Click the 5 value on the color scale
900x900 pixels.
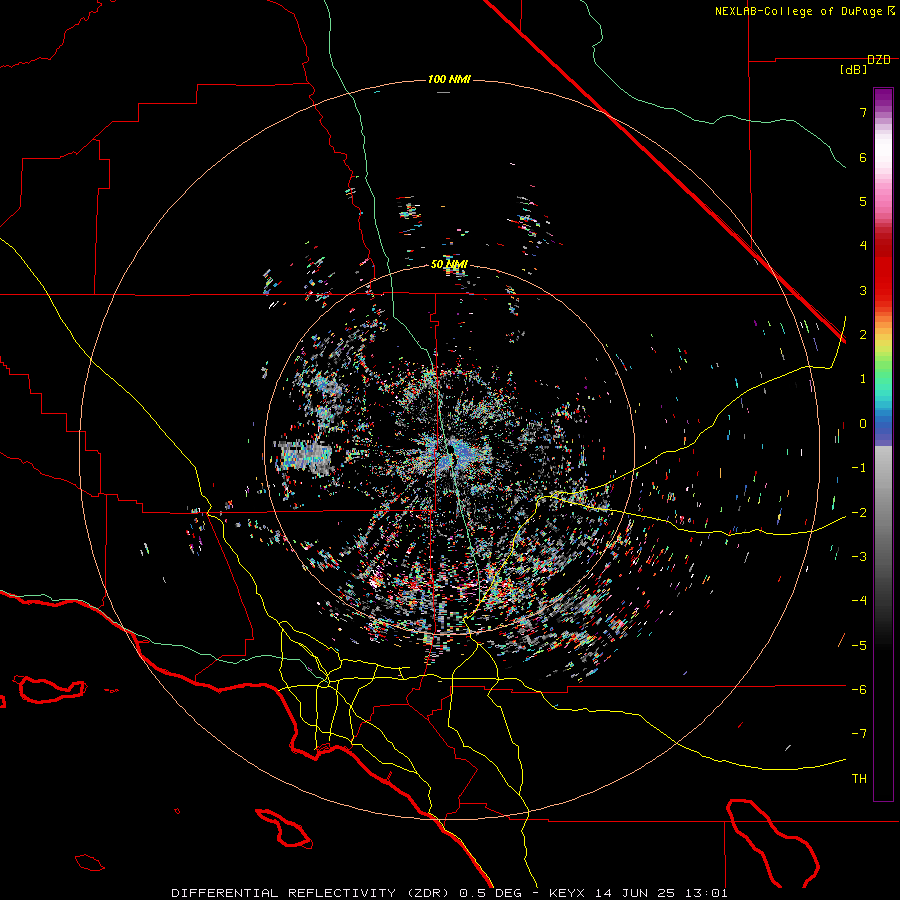pos(863,201)
